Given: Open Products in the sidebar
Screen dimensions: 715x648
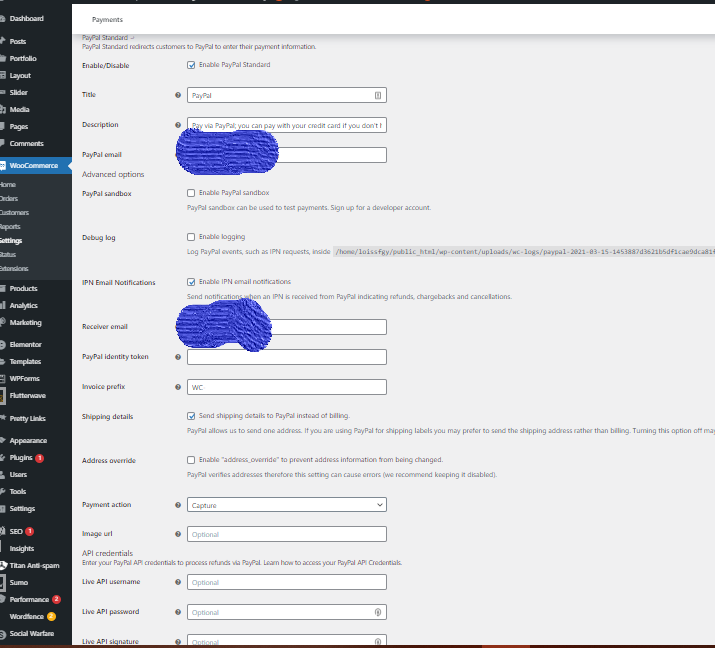Looking at the screenshot, I should tap(23, 289).
